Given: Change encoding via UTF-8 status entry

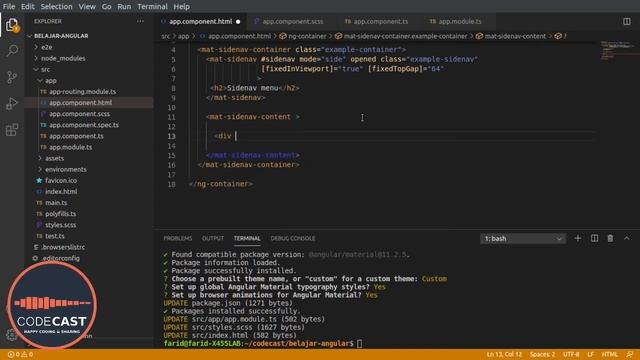Looking at the screenshot, I should pos(571,354).
